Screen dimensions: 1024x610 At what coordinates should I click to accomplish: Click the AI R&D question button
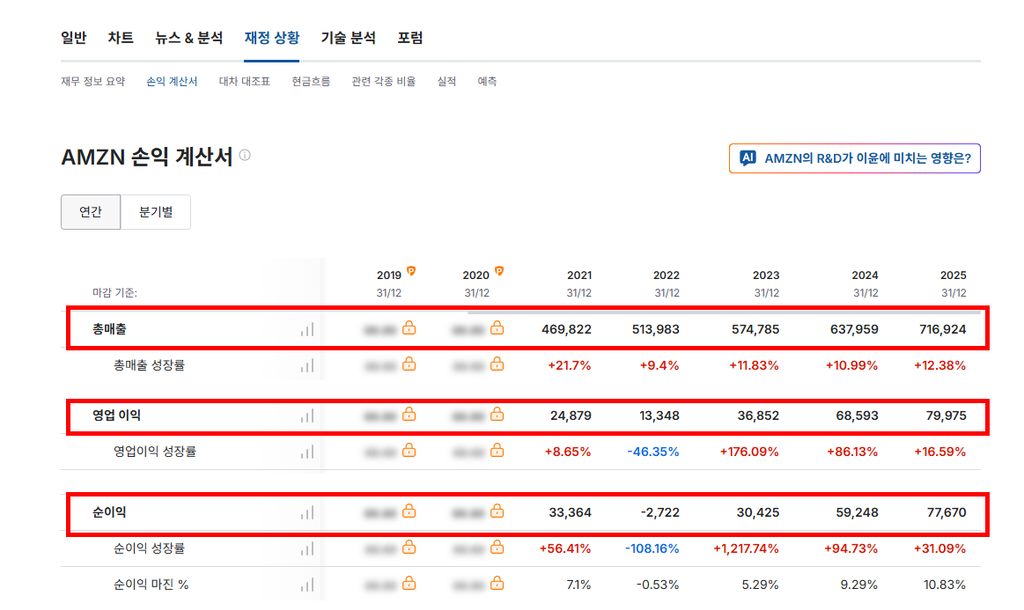[x=854, y=158]
